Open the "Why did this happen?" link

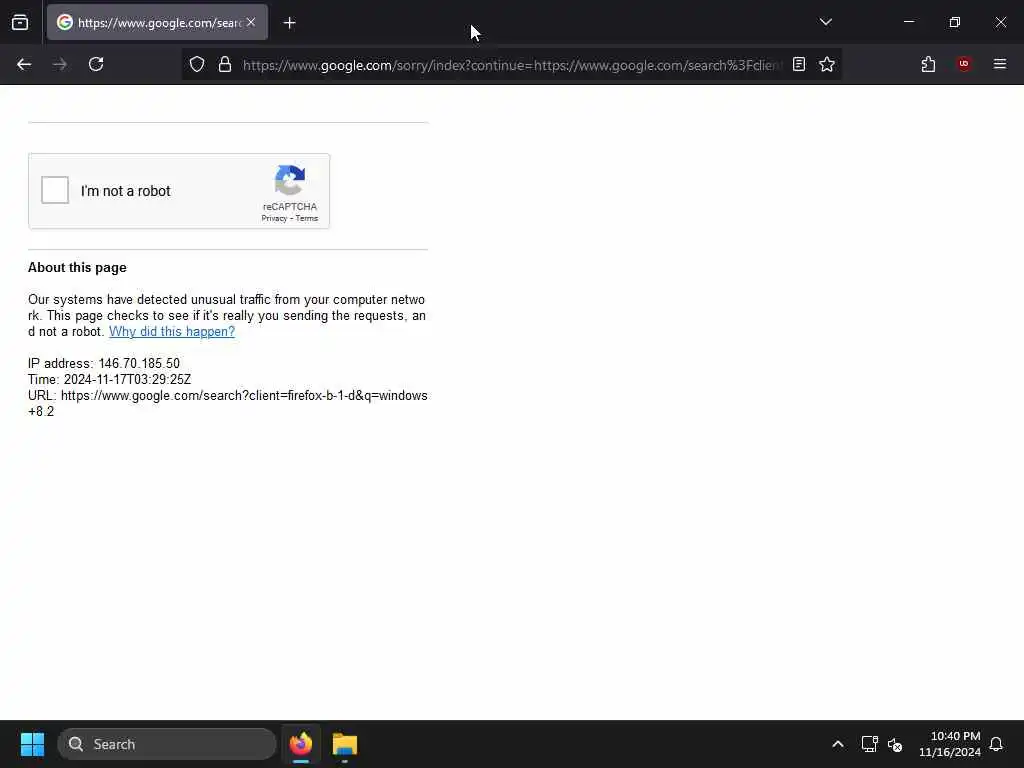click(x=172, y=331)
